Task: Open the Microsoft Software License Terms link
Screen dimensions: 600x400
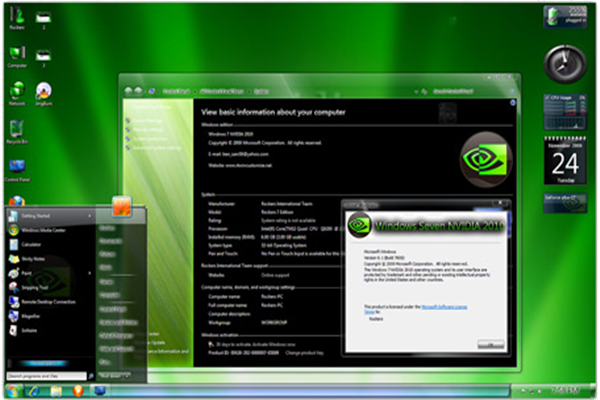Action: click(x=444, y=307)
